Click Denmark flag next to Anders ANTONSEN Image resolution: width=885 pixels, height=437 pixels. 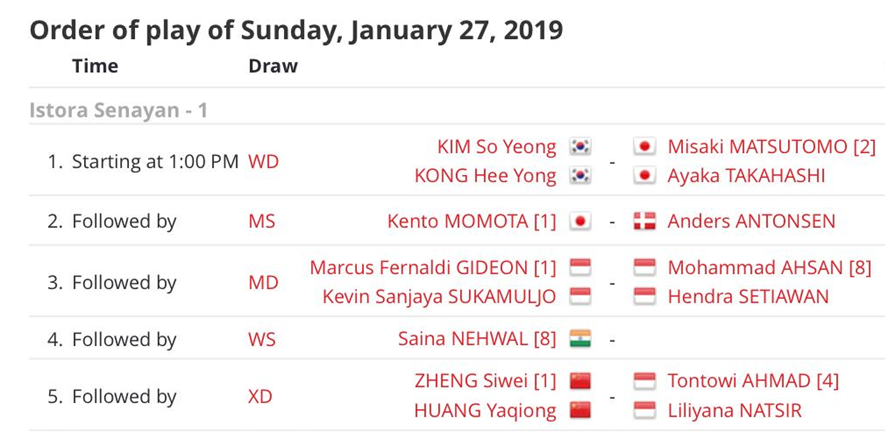point(645,222)
